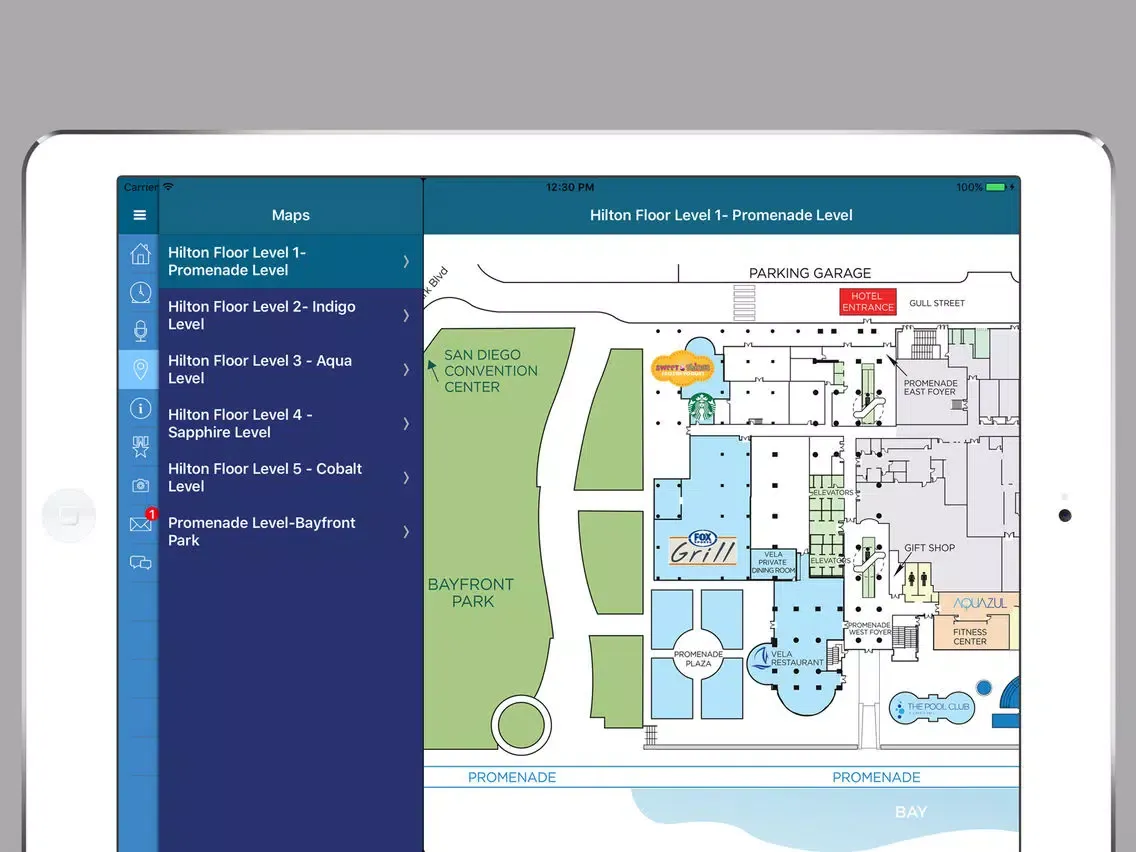Expand Hilton Floor Level 4 Sapphire chevron
Viewport: 1136px width, 852px height.
click(x=406, y=423)
